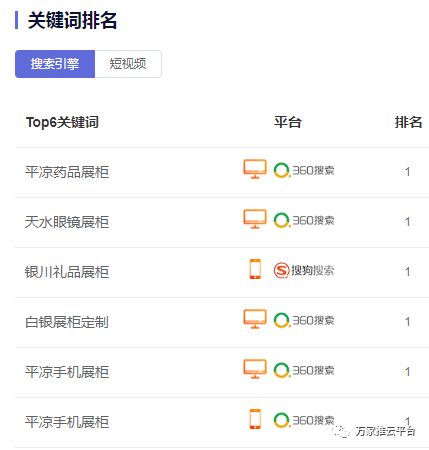
Task: Click mobile phone icon for 银川礼品展柜
Action: [x=255, y=269]
